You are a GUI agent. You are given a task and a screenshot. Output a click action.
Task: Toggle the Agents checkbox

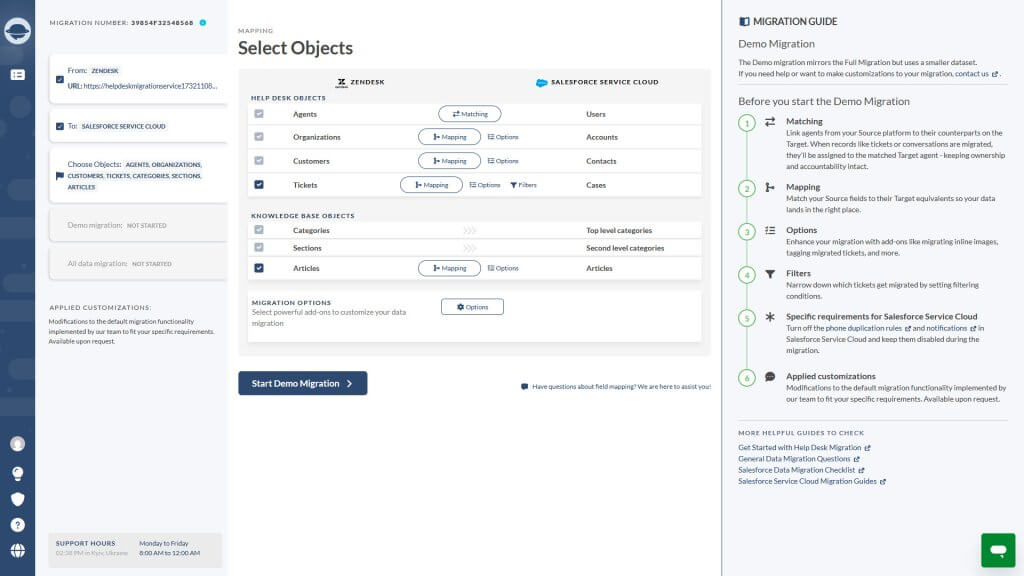pyautogui.click(x=259, y=114)
